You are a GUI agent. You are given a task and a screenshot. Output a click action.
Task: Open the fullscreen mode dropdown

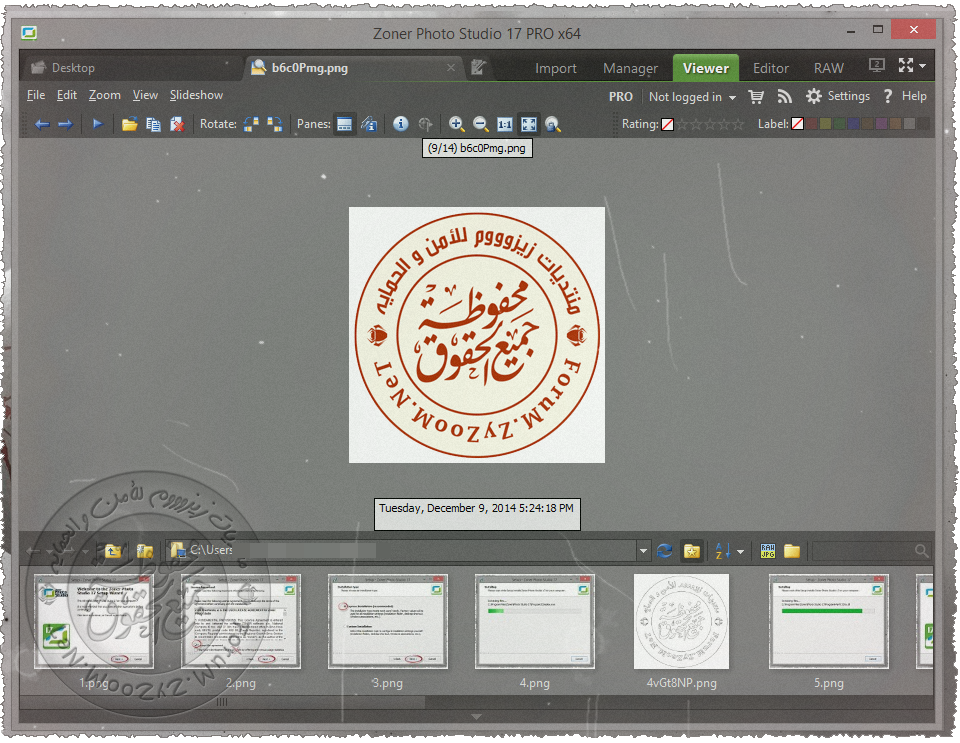click(x=923, y=65)
